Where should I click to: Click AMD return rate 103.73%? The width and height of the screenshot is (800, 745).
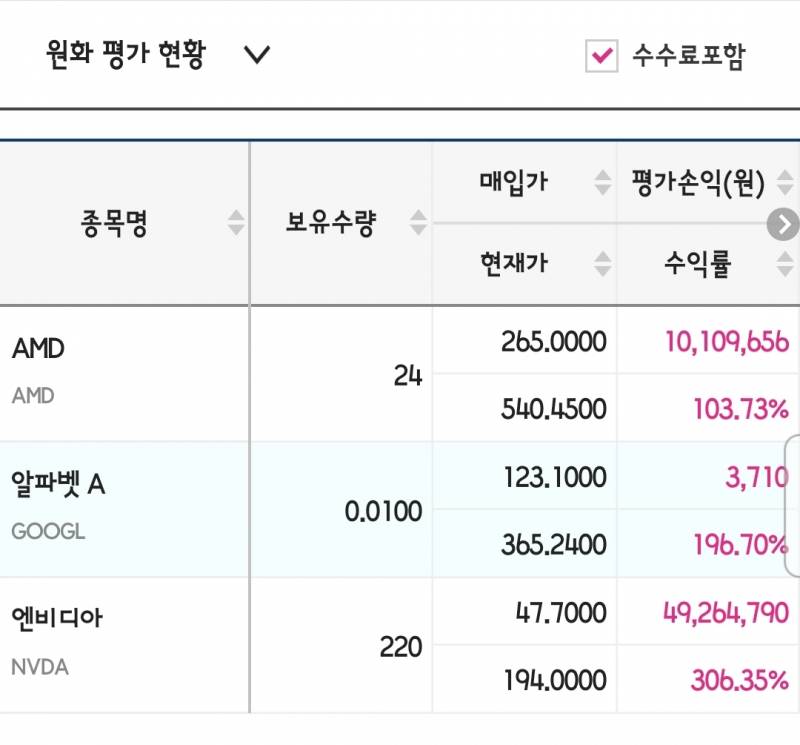coord(741,409)
